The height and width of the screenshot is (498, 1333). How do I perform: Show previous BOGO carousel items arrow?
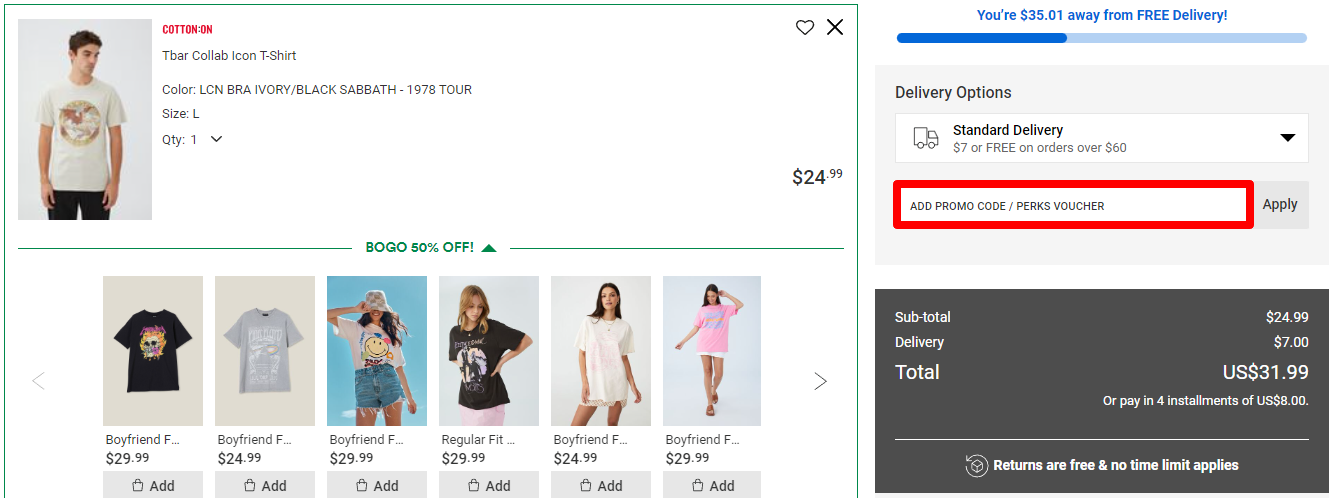(39, 381)
